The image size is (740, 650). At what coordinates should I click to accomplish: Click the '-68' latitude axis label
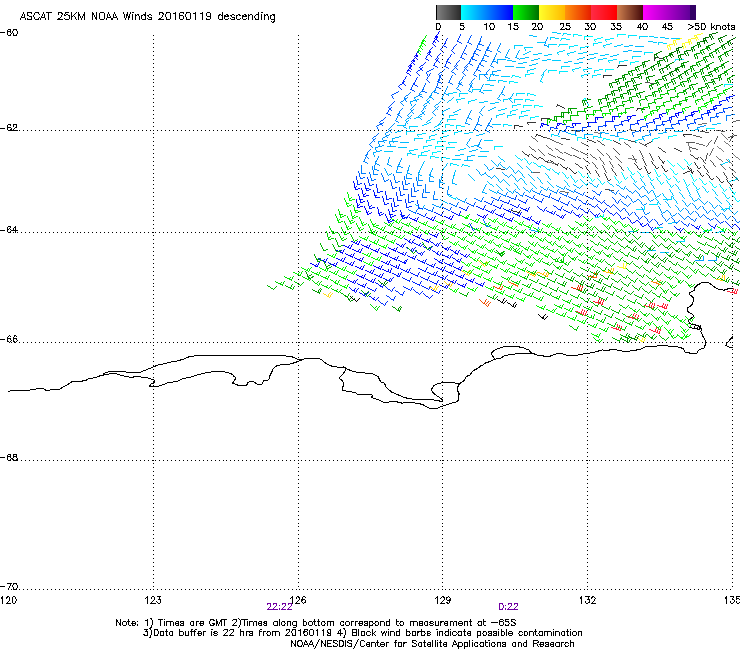[9, 458]
